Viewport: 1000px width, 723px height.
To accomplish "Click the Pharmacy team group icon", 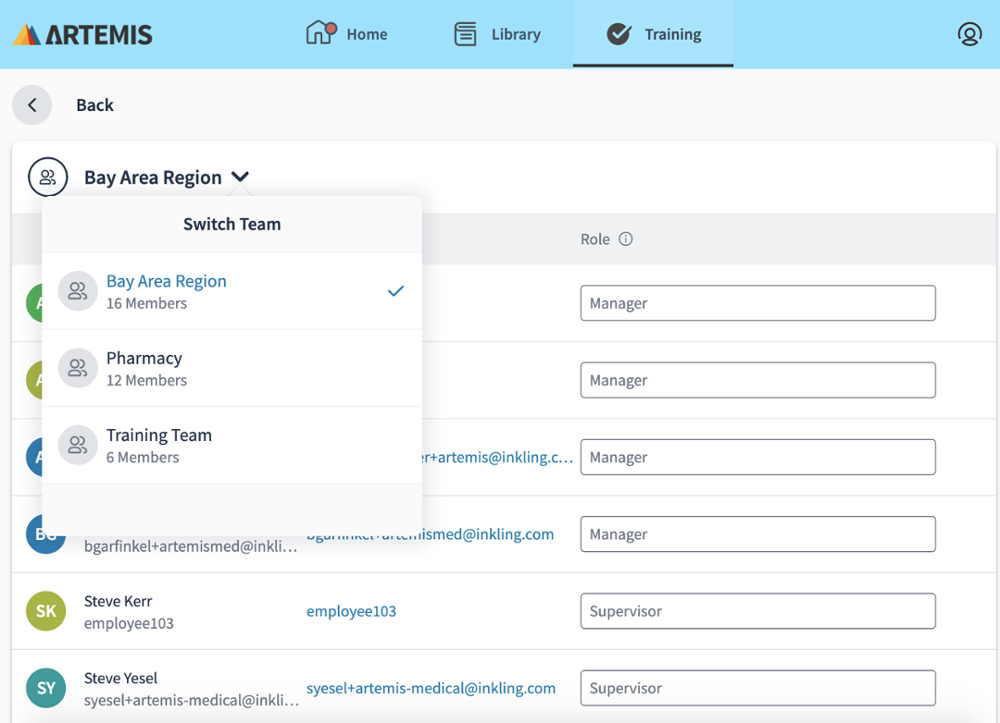I will point(77,368).
